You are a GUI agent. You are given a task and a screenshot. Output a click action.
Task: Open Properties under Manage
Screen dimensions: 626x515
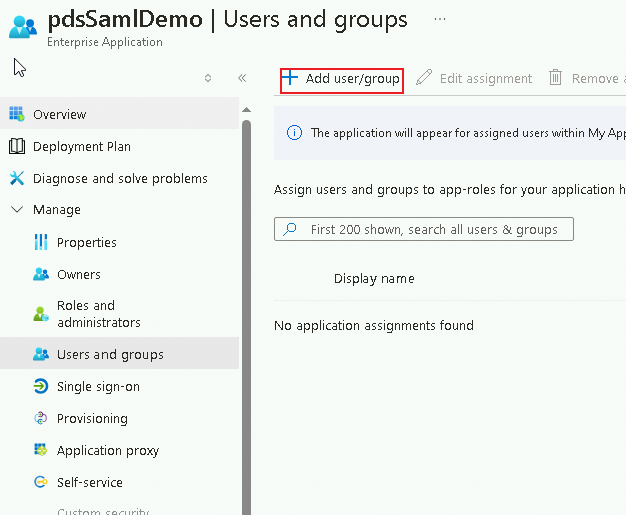click(x=87, y=242)
